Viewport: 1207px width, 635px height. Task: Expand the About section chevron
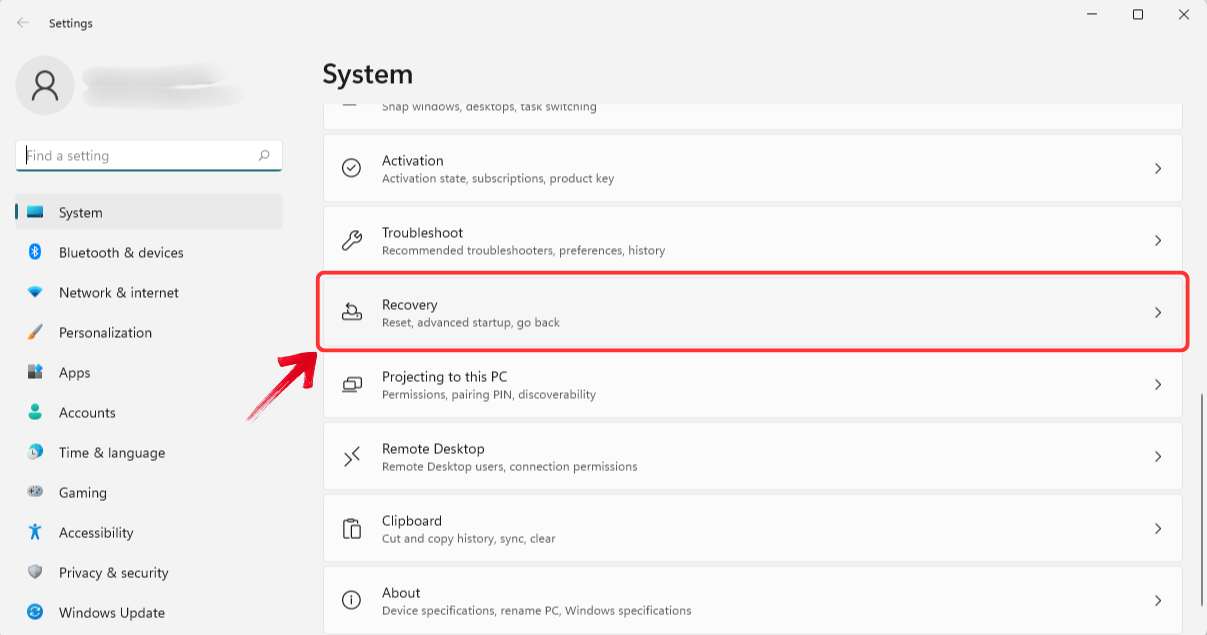[x=1157, y=600]
